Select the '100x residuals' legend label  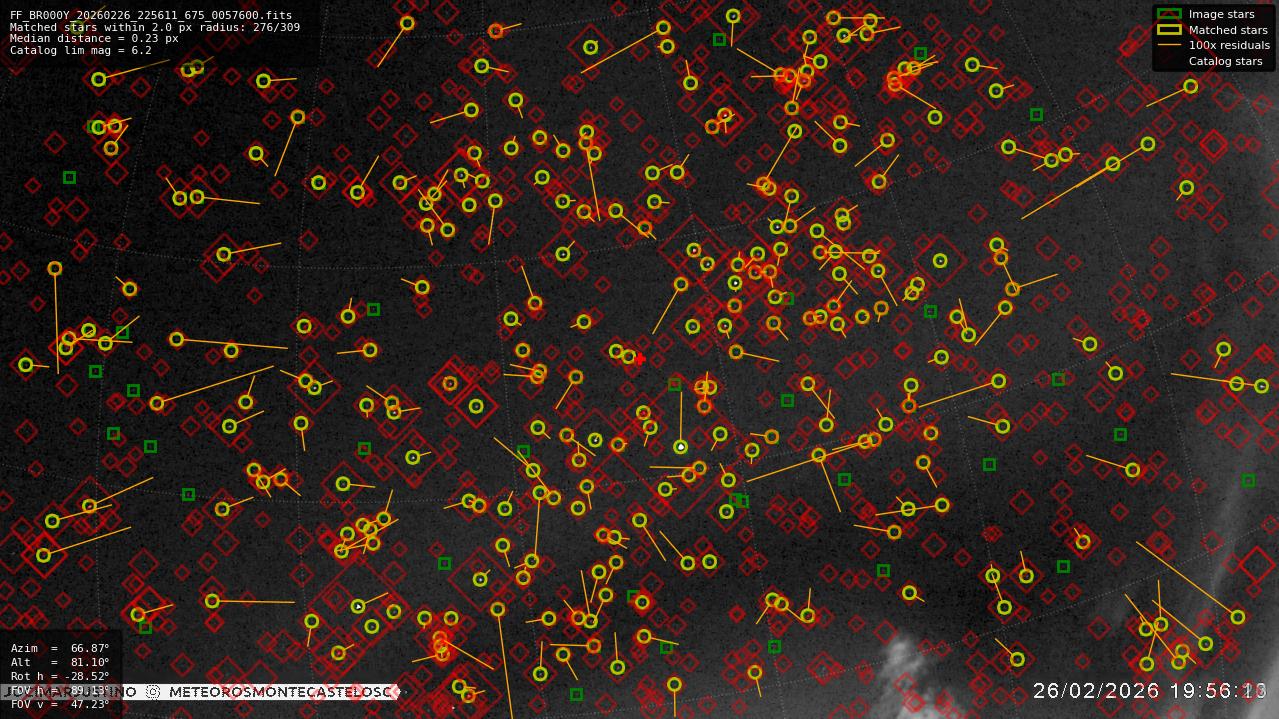pos(1229,45)
